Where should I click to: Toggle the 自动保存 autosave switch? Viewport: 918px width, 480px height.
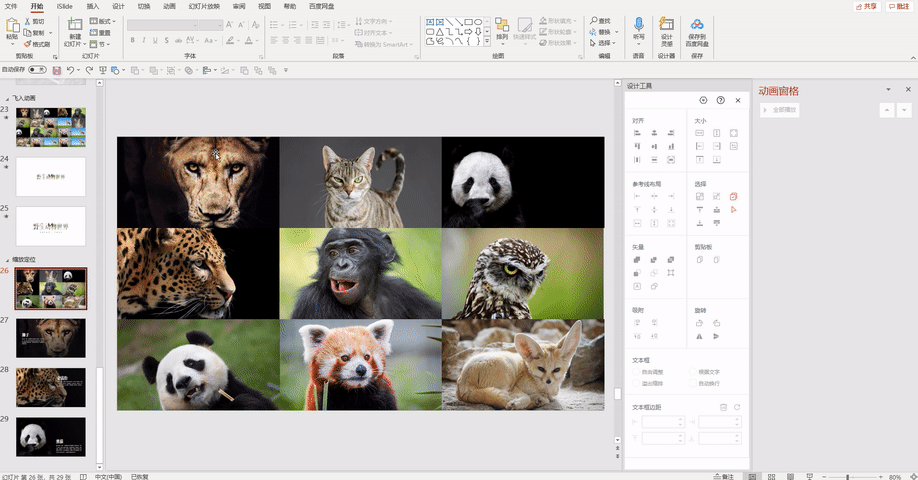point(39,70)
